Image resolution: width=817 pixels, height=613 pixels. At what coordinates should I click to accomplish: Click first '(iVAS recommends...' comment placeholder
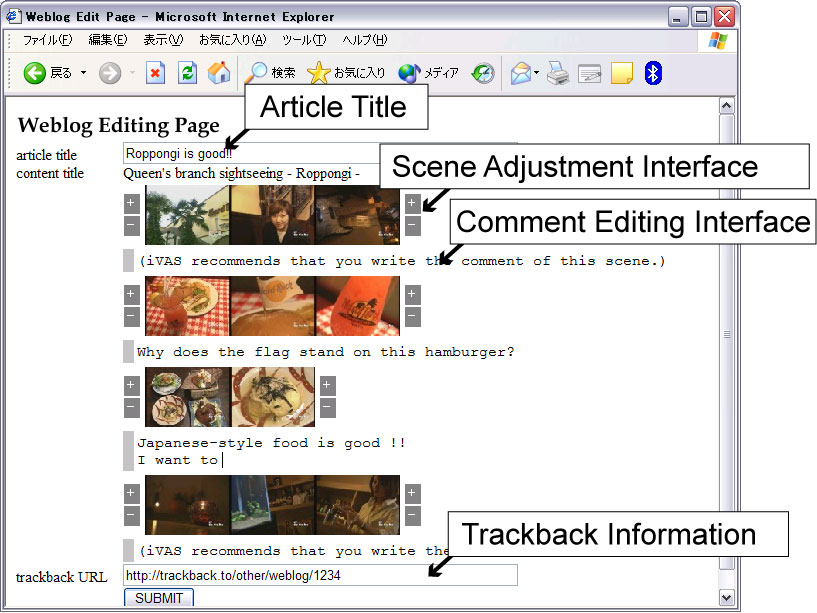point(402,261)
